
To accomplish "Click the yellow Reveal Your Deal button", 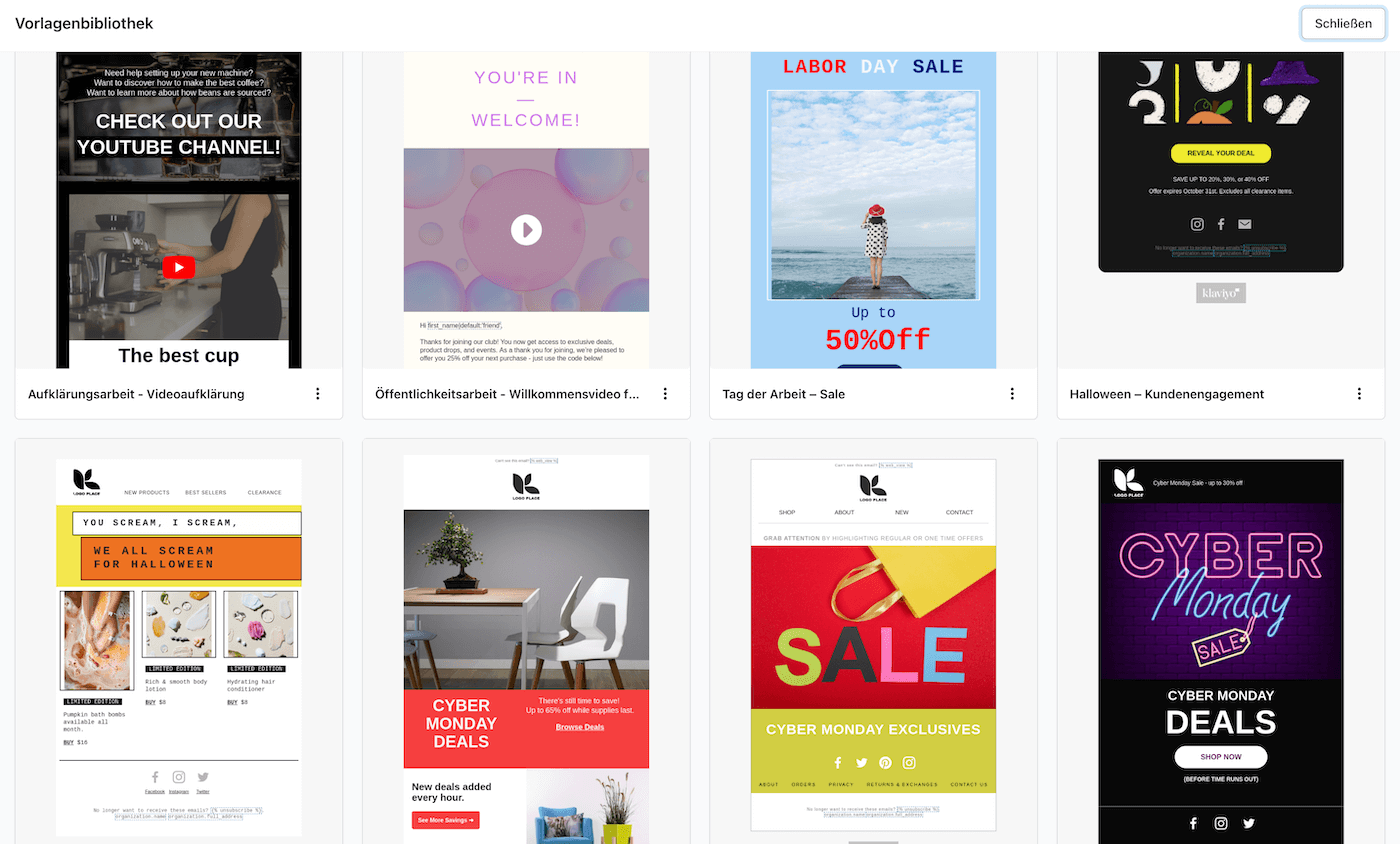I will pyautogui.click(x=1221, y=153).
